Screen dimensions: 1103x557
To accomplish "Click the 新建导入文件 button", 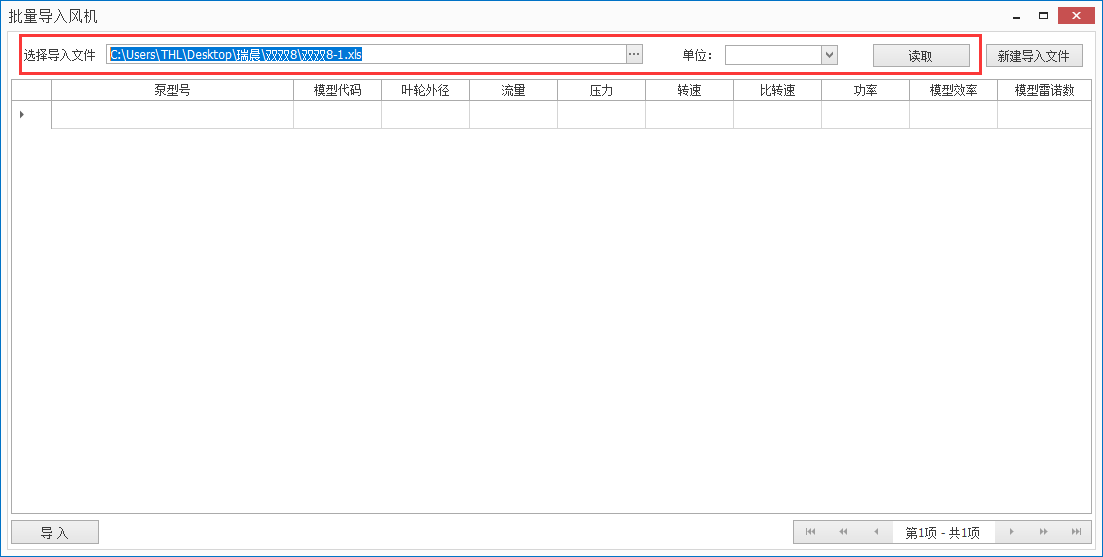I will [1034, 56].
